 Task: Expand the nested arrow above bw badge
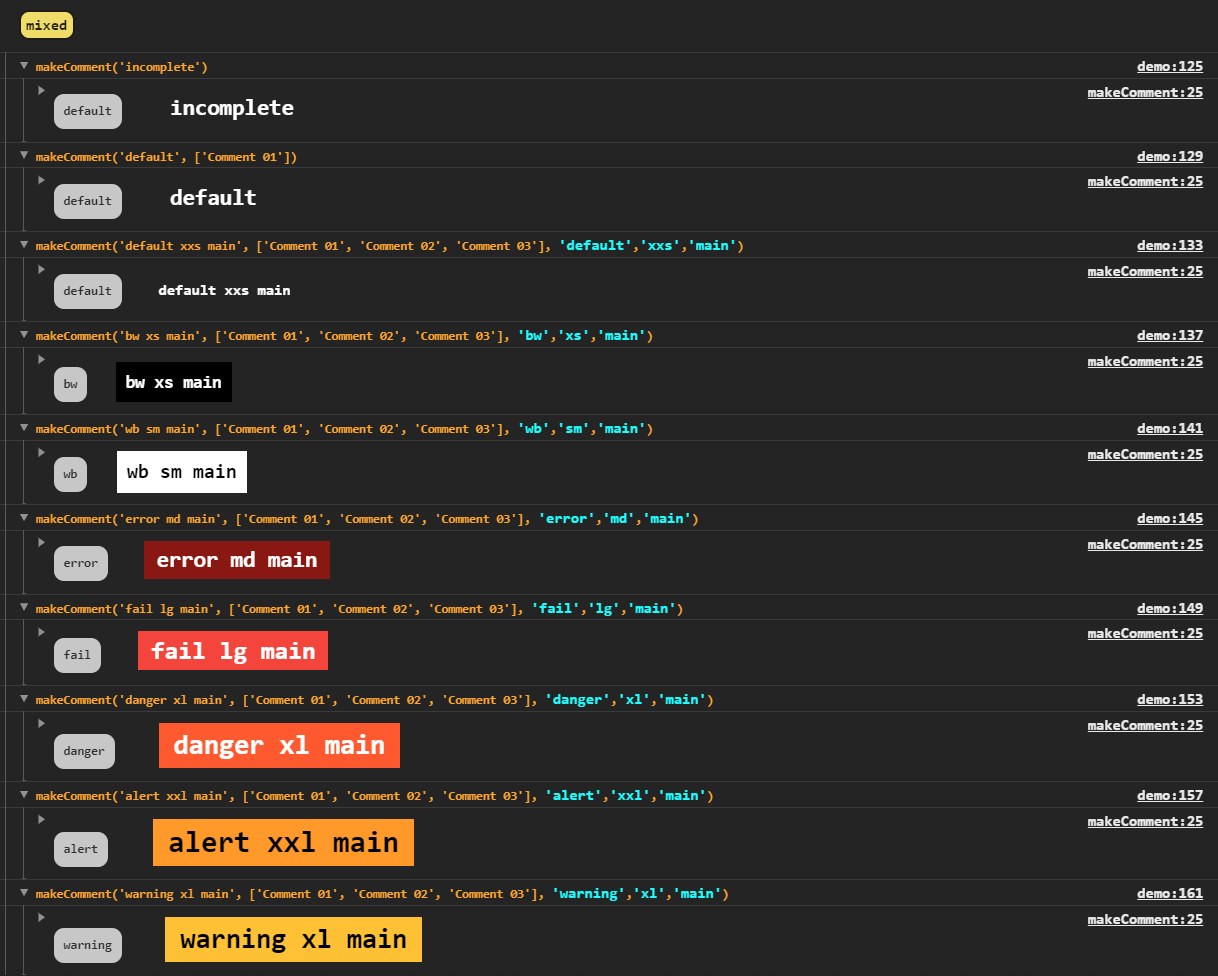coord(42,359)
